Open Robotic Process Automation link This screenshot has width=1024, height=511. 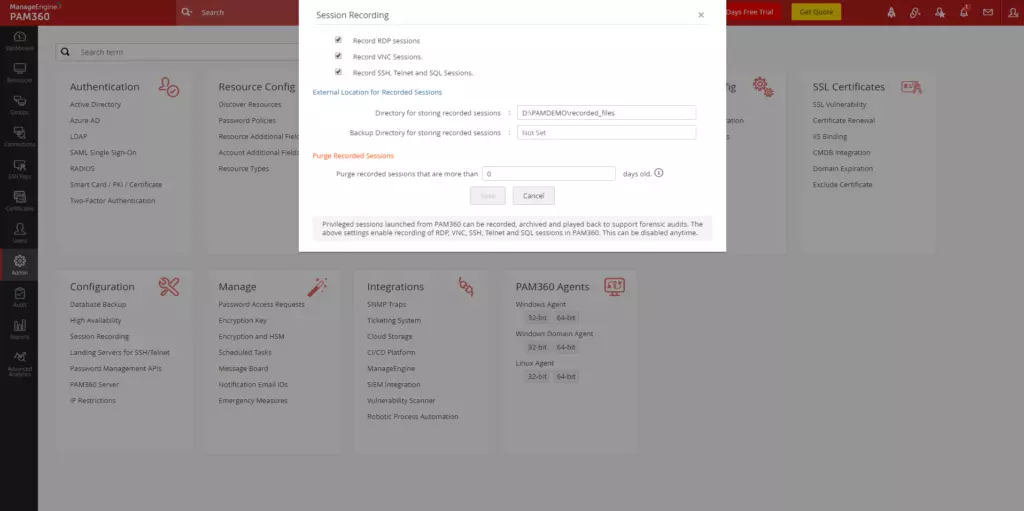coord(413,416)
